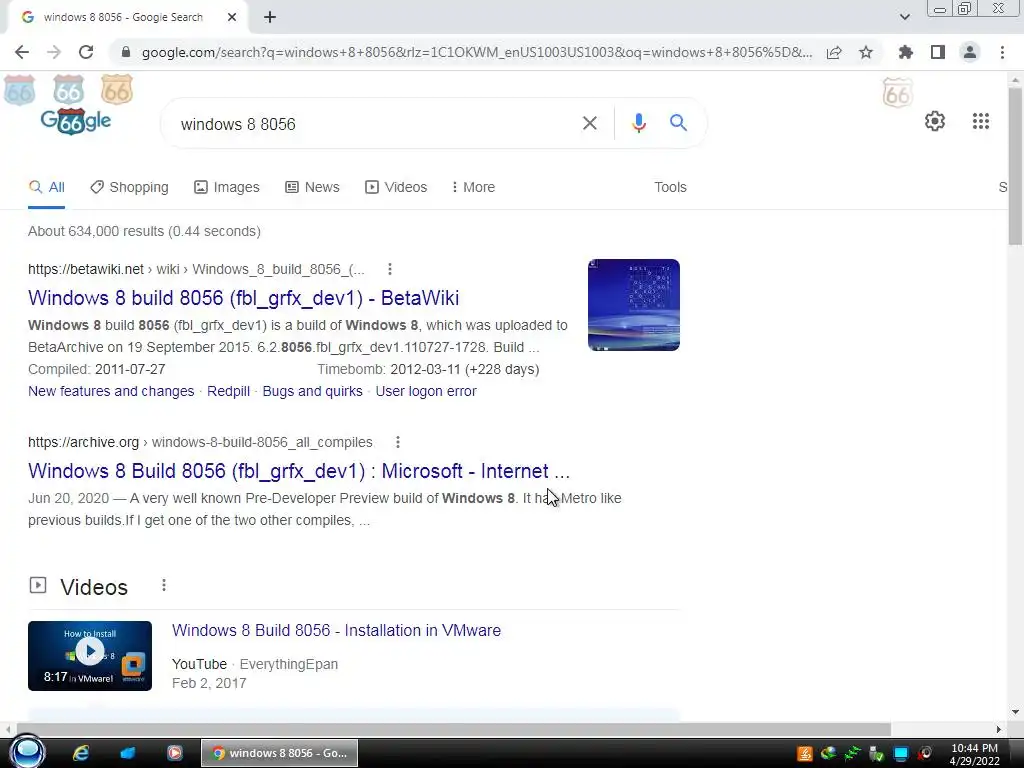Open options menu for archive.org result

click(x=398, y=442)
